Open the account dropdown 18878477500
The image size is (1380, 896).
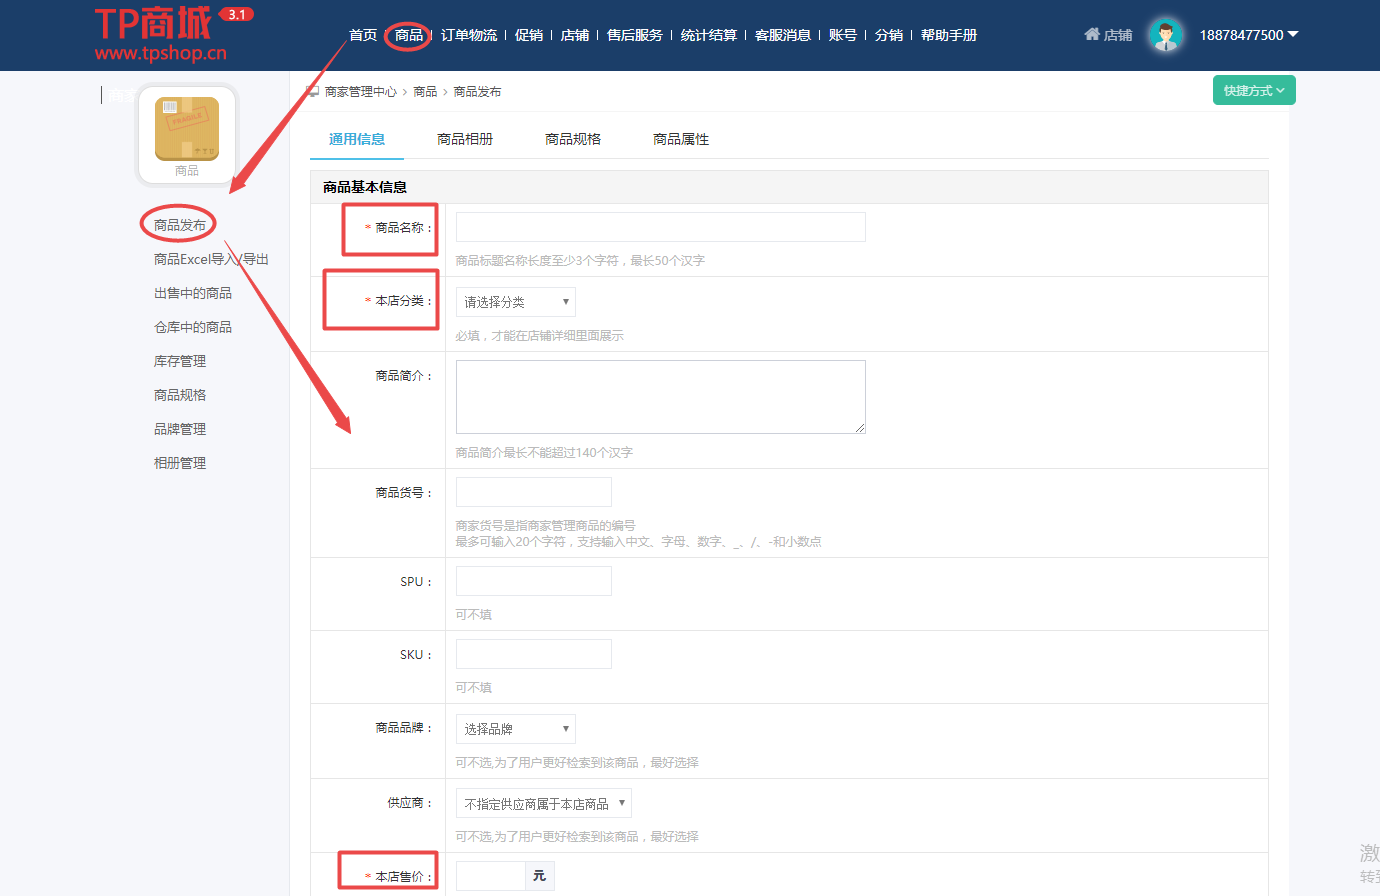pos(1248,35)
